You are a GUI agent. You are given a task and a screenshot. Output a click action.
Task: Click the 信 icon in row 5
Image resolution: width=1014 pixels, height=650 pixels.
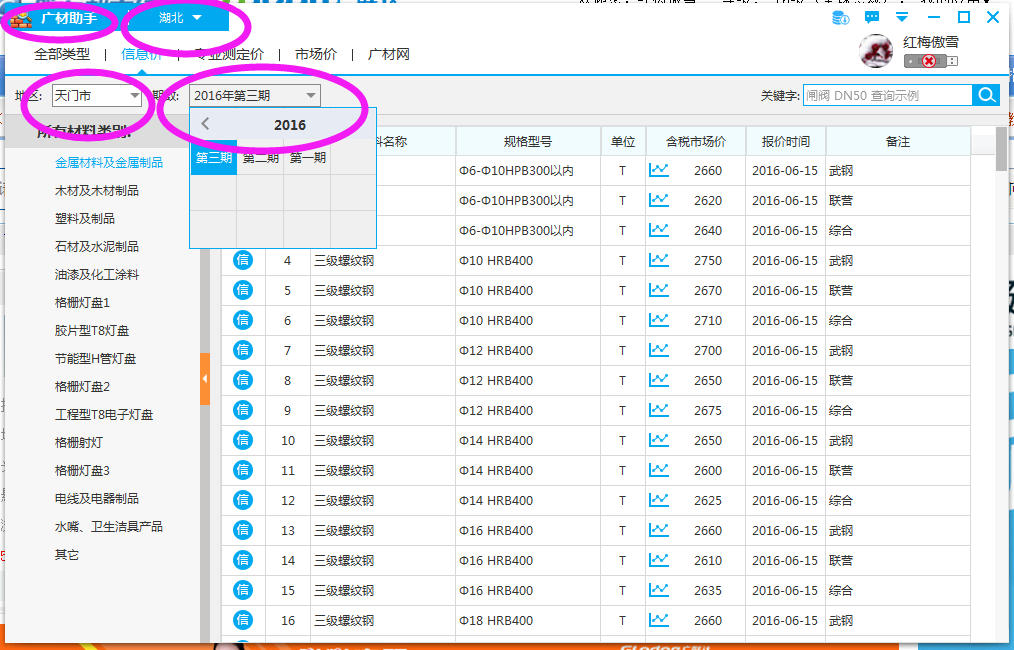243,290
